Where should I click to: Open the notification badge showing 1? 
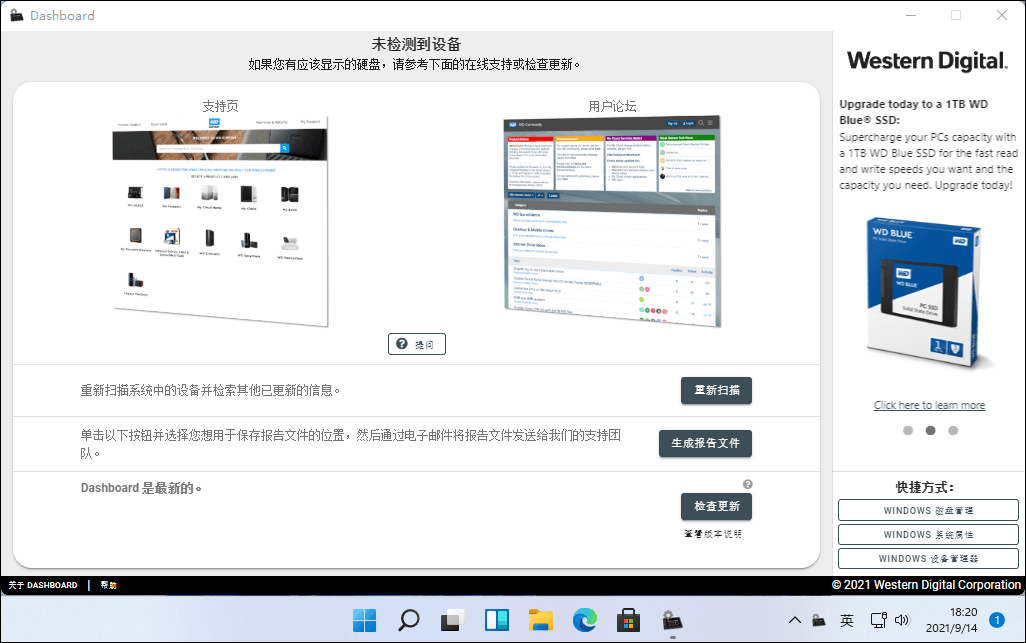pyautogui.click(x=997, y=620)
